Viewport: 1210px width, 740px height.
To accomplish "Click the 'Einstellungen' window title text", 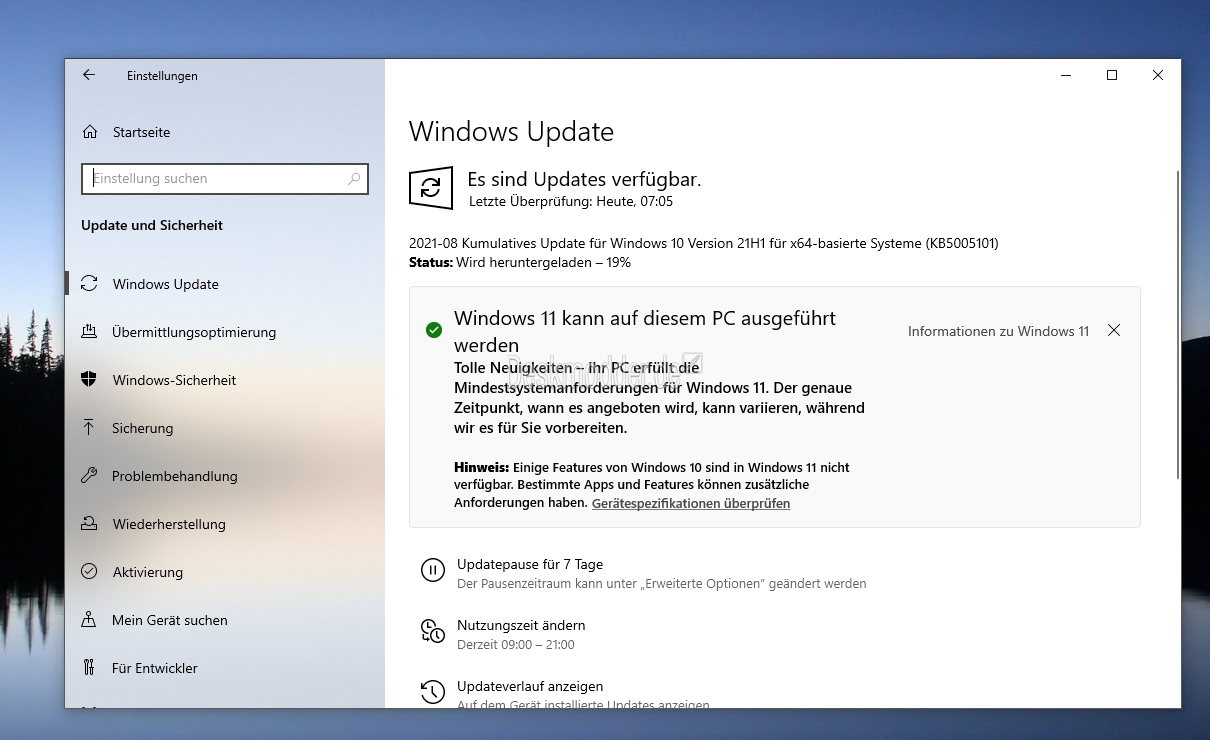I will 162,76.
